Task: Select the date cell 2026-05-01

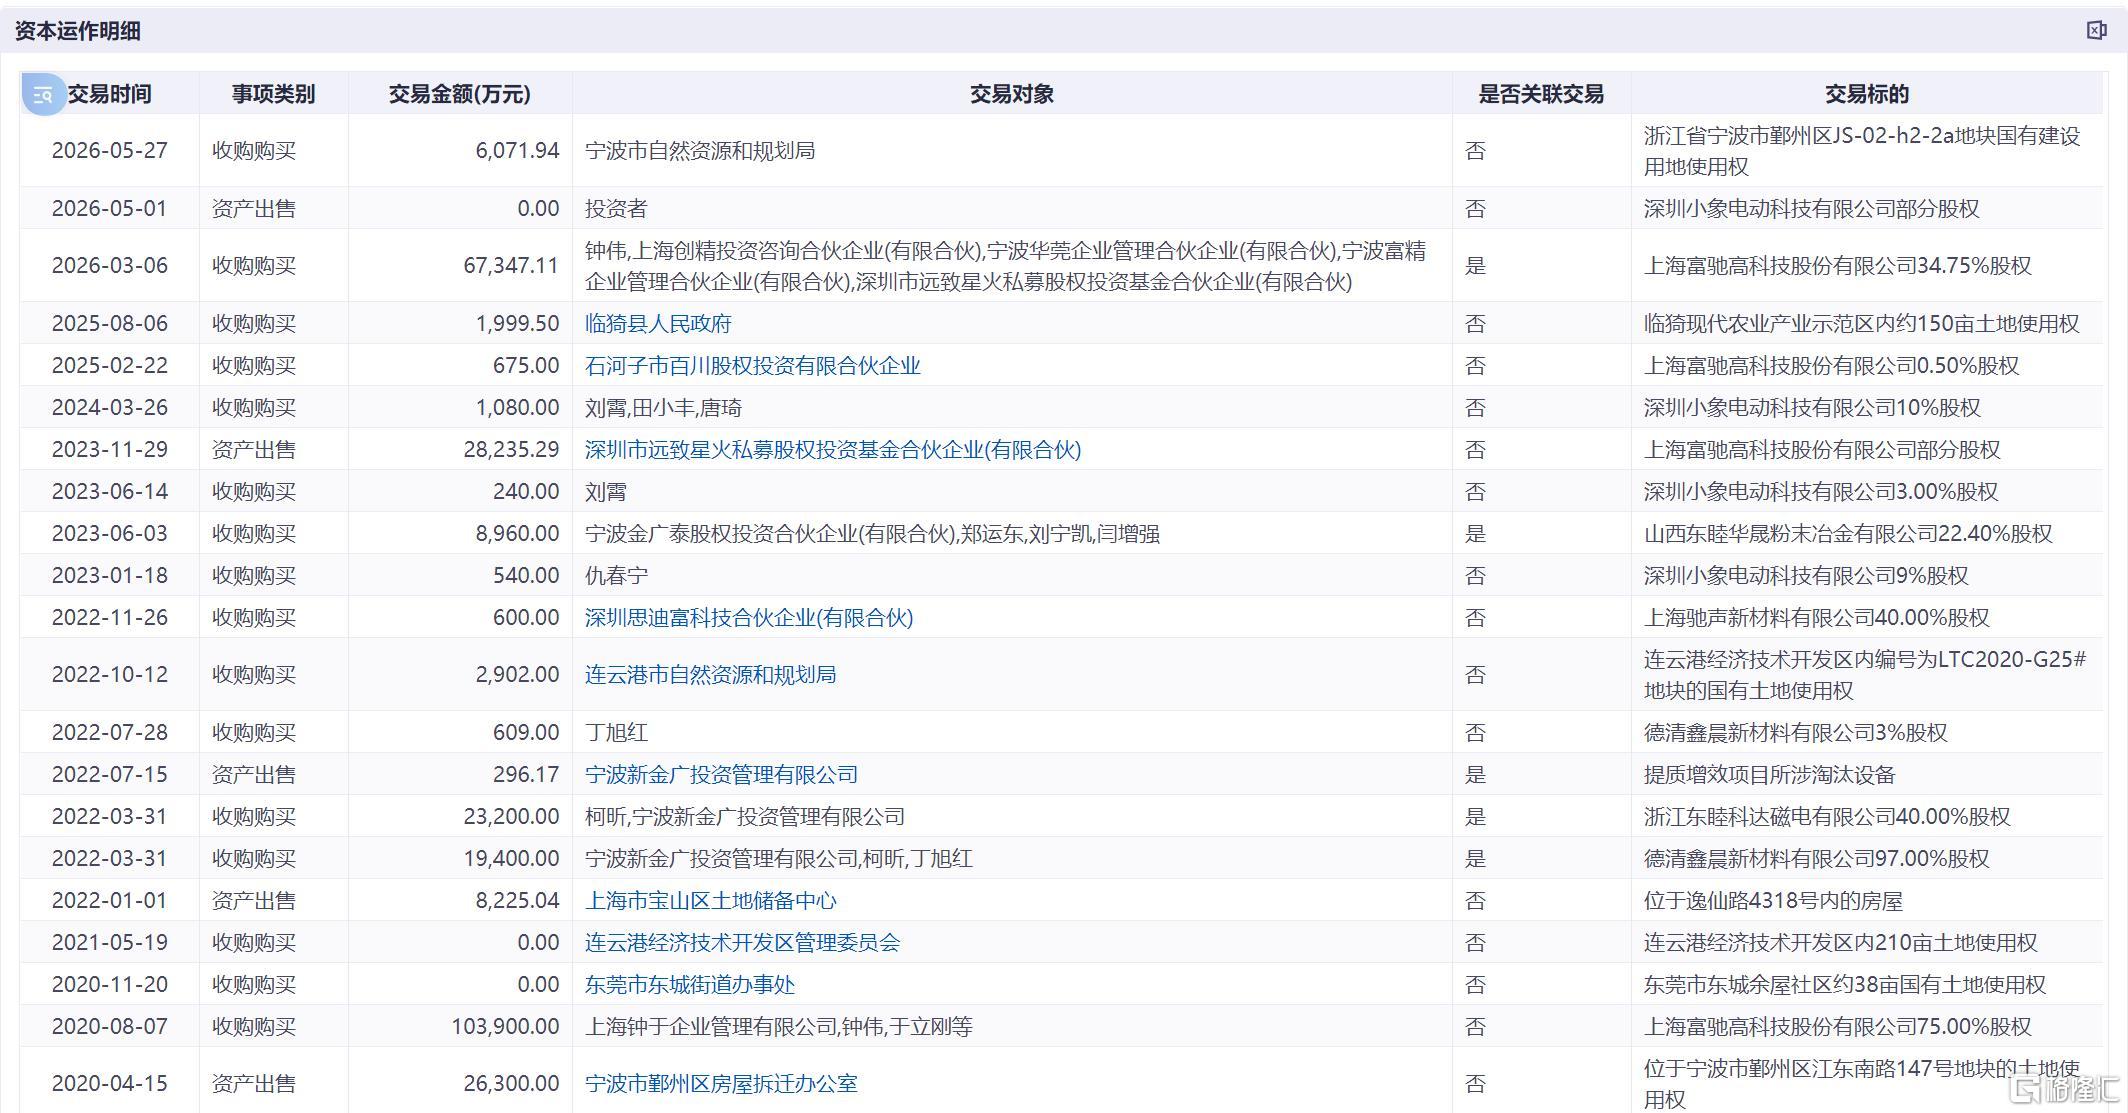Action: click(x=109, y=209)
